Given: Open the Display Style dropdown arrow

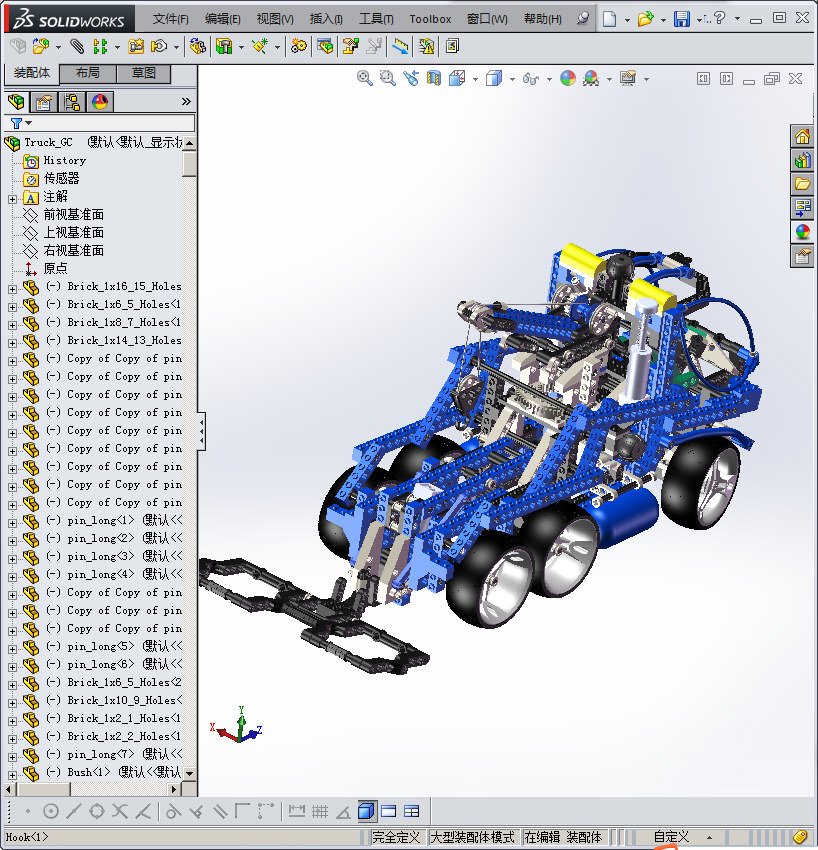Looking at the screenshot, I should [512, 80].
